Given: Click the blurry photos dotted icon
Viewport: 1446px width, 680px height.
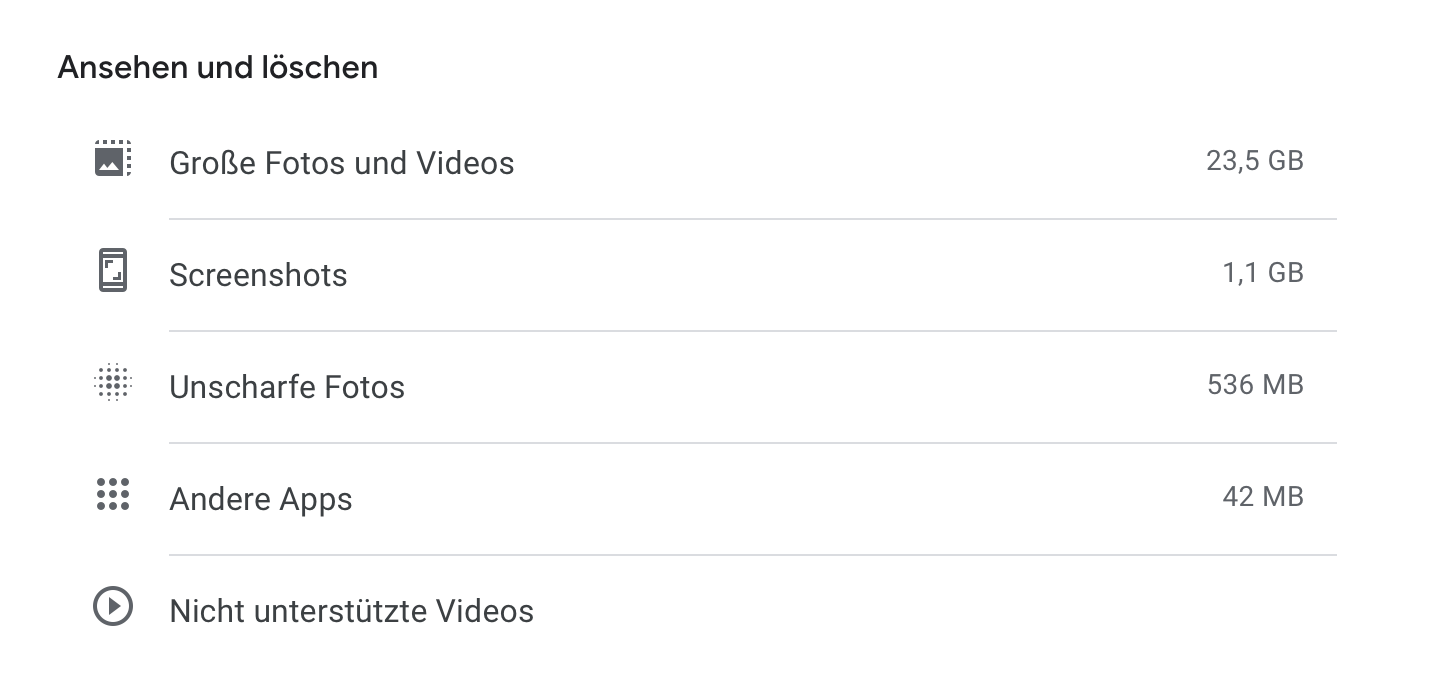Looking at the screenshot, I should [x=113, y=384].
